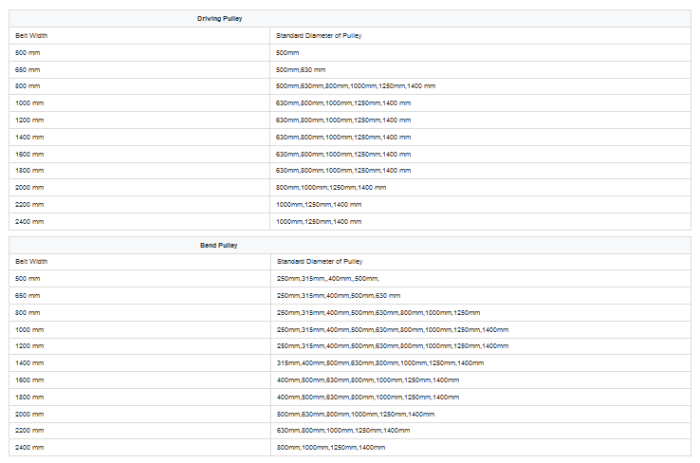Click 2400 mm belt width in Bend Pulley table
Viewport: 700px width, 463px height.
(30, 447)
